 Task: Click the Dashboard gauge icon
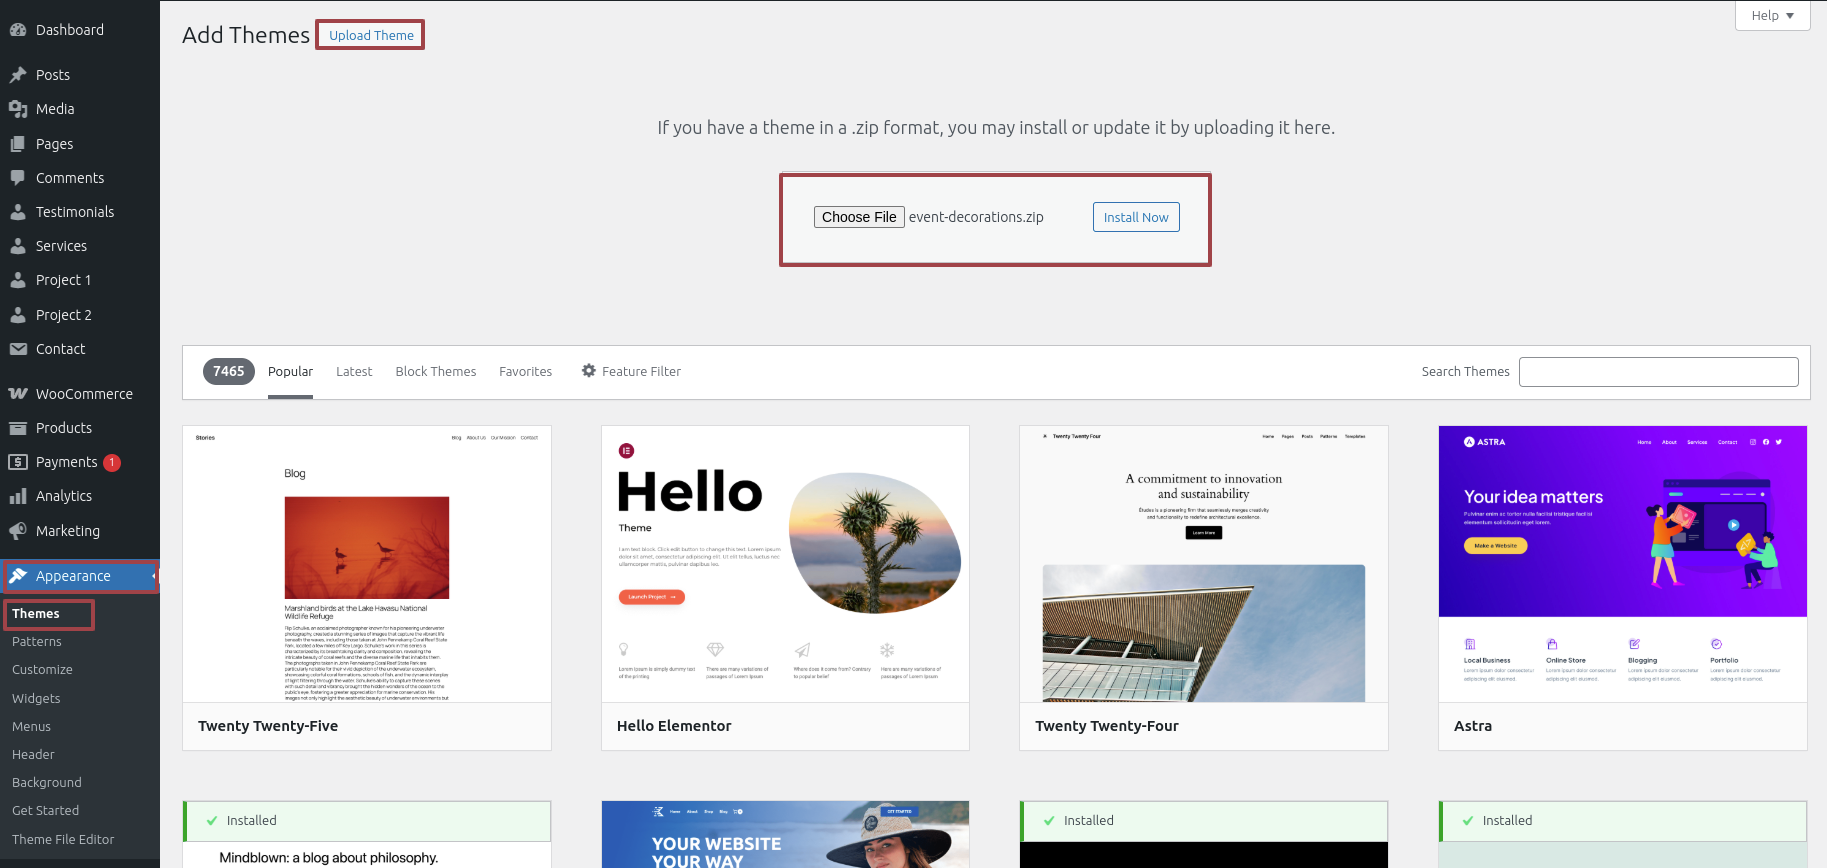click(18, 30)
